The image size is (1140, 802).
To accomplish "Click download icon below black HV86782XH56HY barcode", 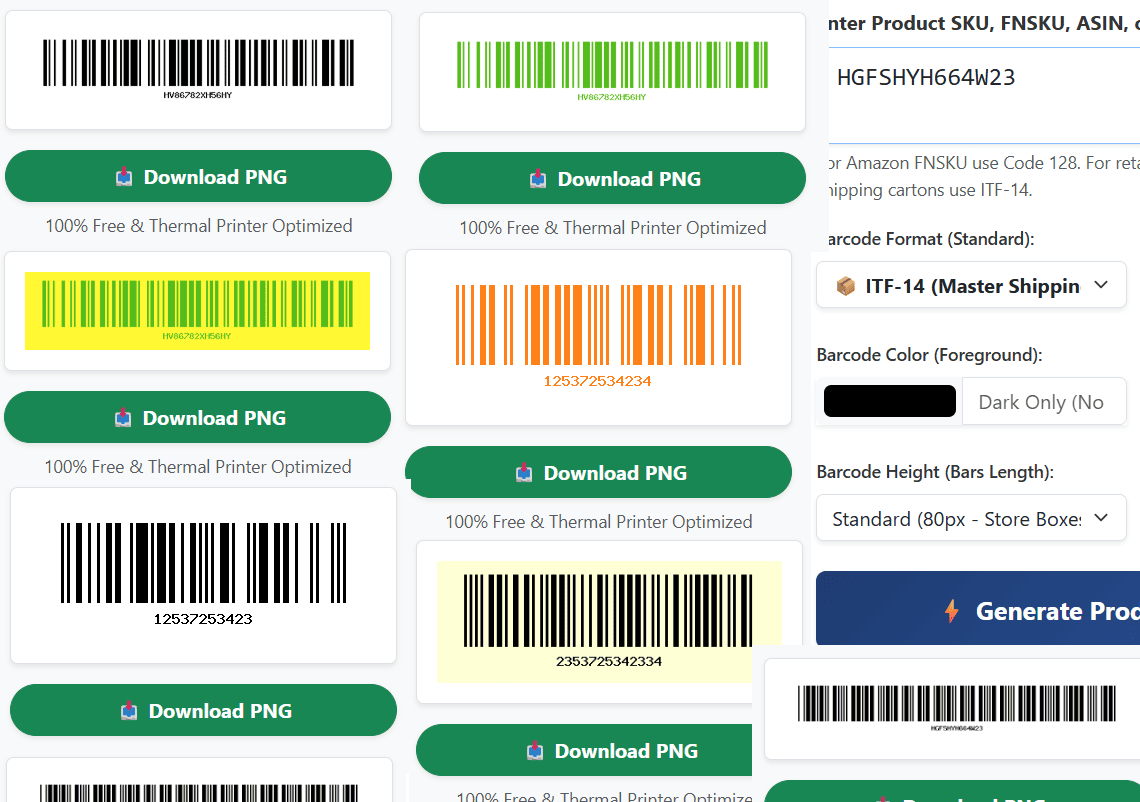I will point(124,177).
